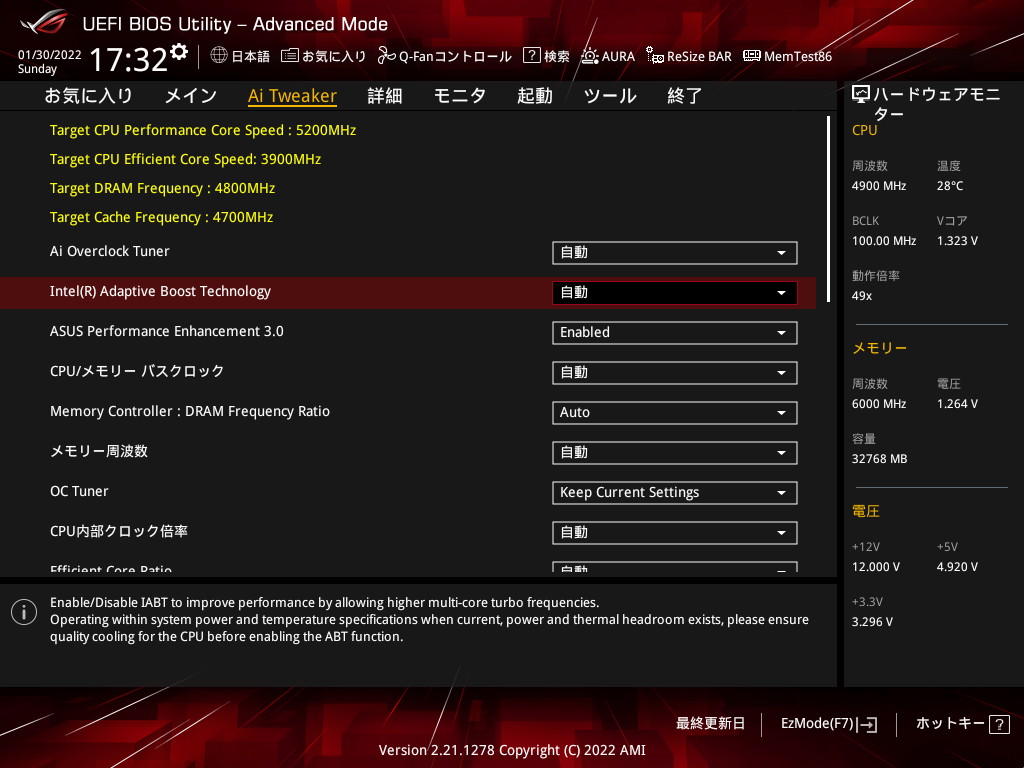Click Target Cache Frequency 4700MHz text

point(161,217)
